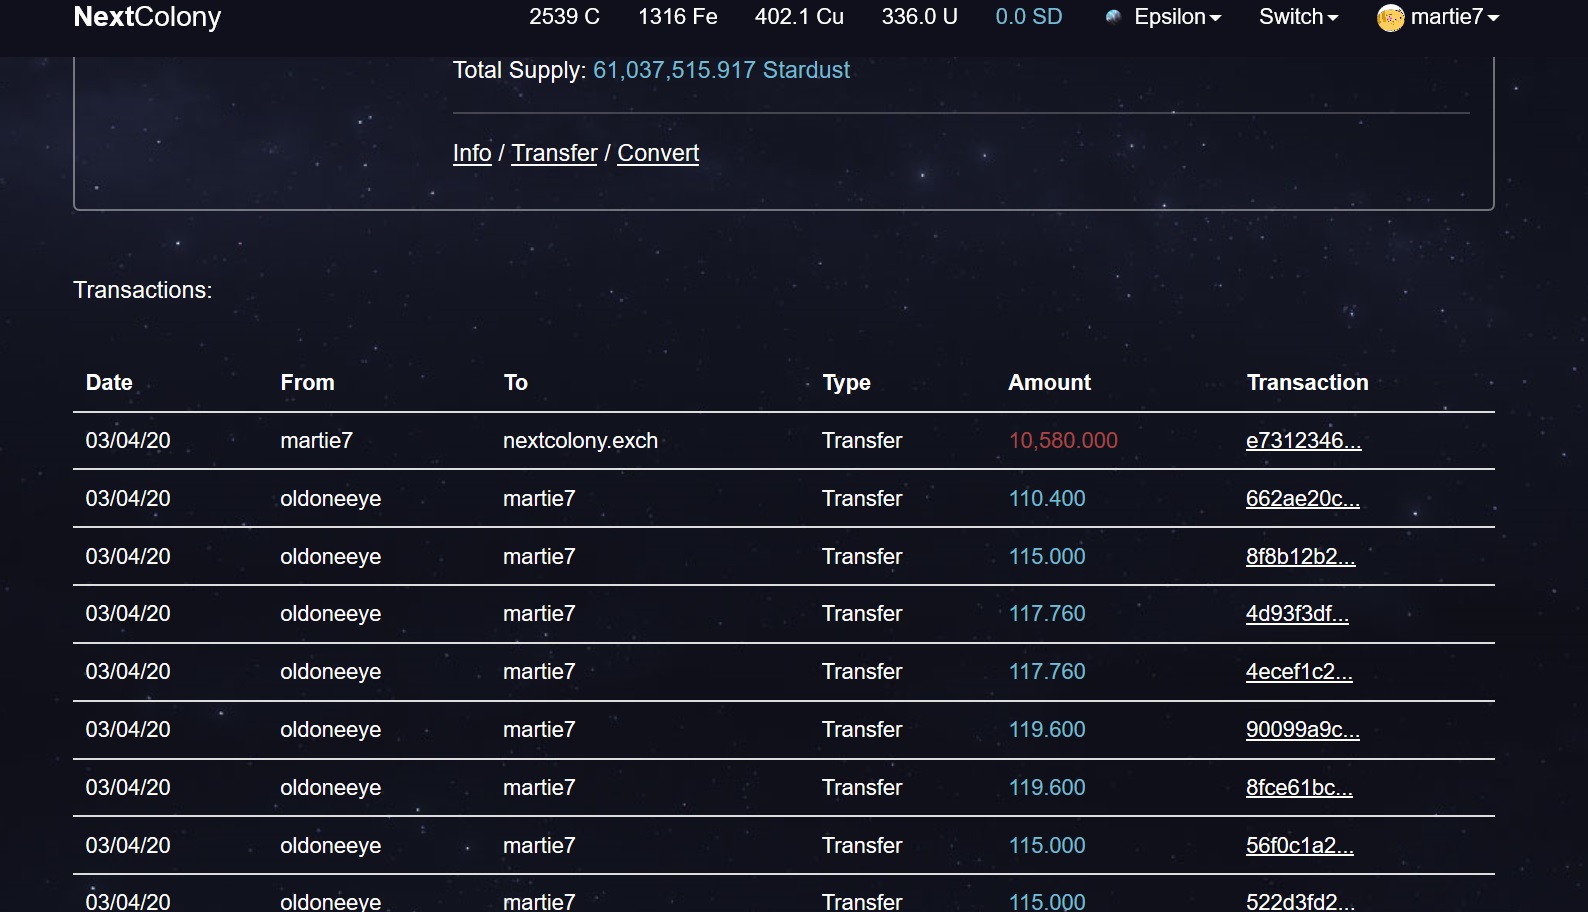Open the Transfer link
The height and width of the screenshot is (912, 1588).
click(x=554, y=153)
